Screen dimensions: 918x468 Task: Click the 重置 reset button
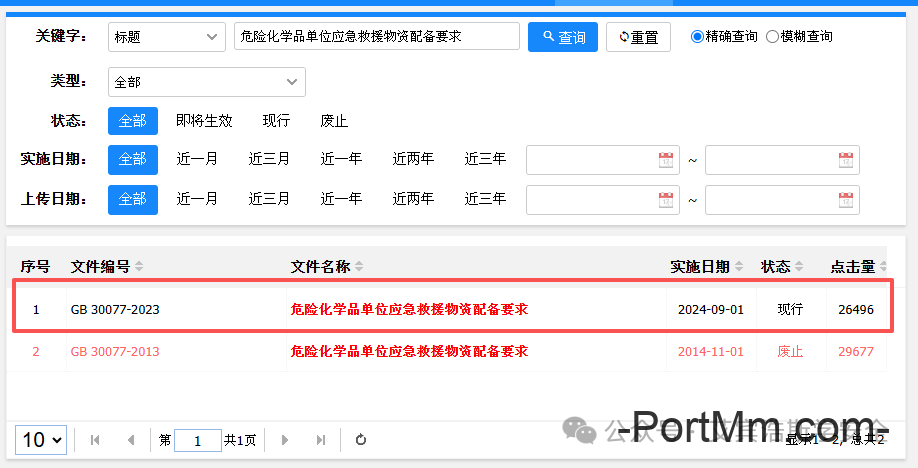pos(638,37)
